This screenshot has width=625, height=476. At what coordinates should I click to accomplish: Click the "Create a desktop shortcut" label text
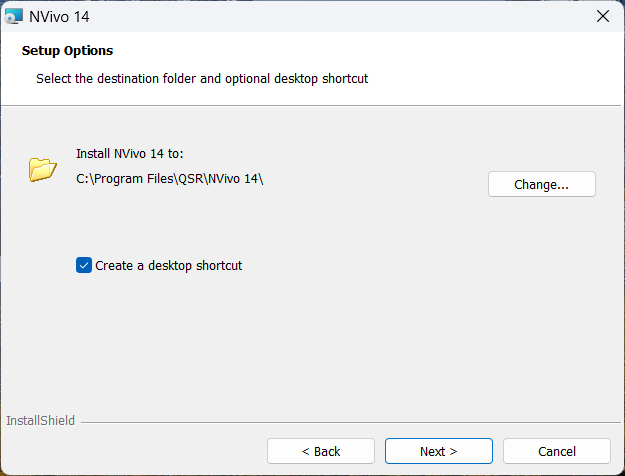(168, 266)
